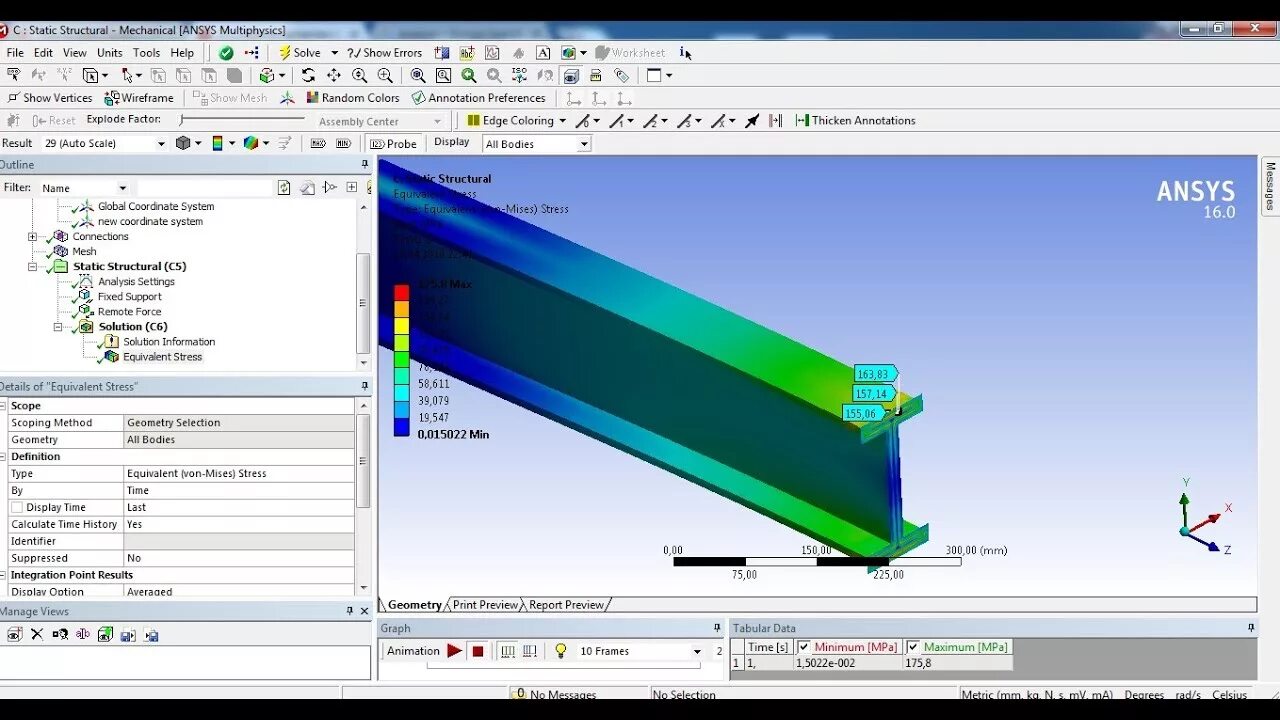
Task: Open the Tools menu
Action: point(146,53)
